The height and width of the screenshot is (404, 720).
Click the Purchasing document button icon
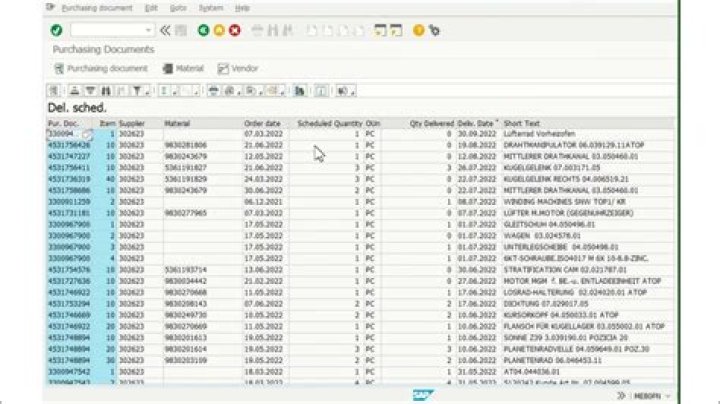click(59, 69)
